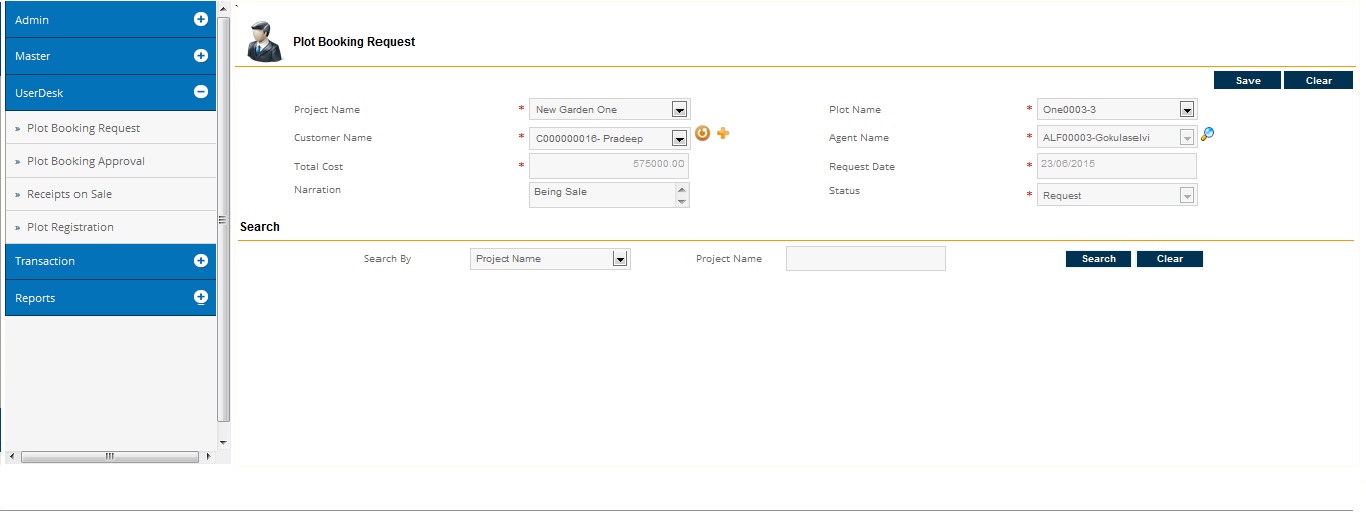Go to Receipts on Sale page

tap(70, 194)
